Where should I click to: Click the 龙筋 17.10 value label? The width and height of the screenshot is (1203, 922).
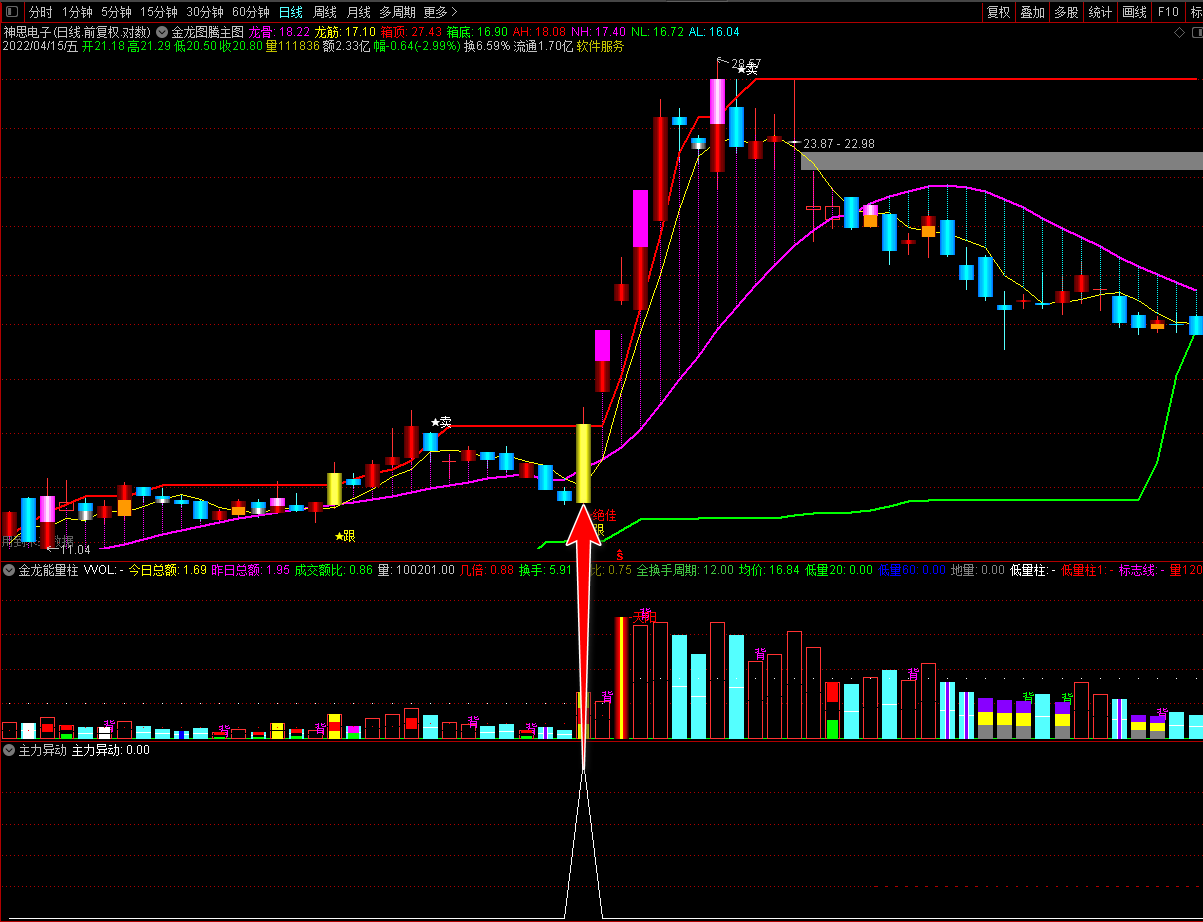[x=345, y=31]
